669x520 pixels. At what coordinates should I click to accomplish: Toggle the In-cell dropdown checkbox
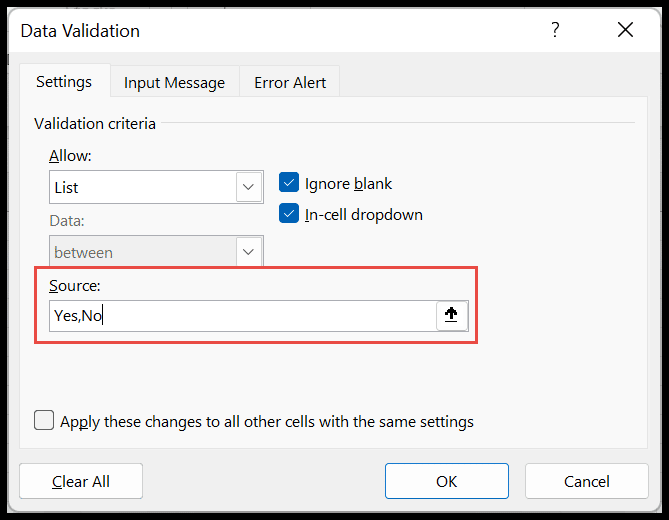point(289,214)
